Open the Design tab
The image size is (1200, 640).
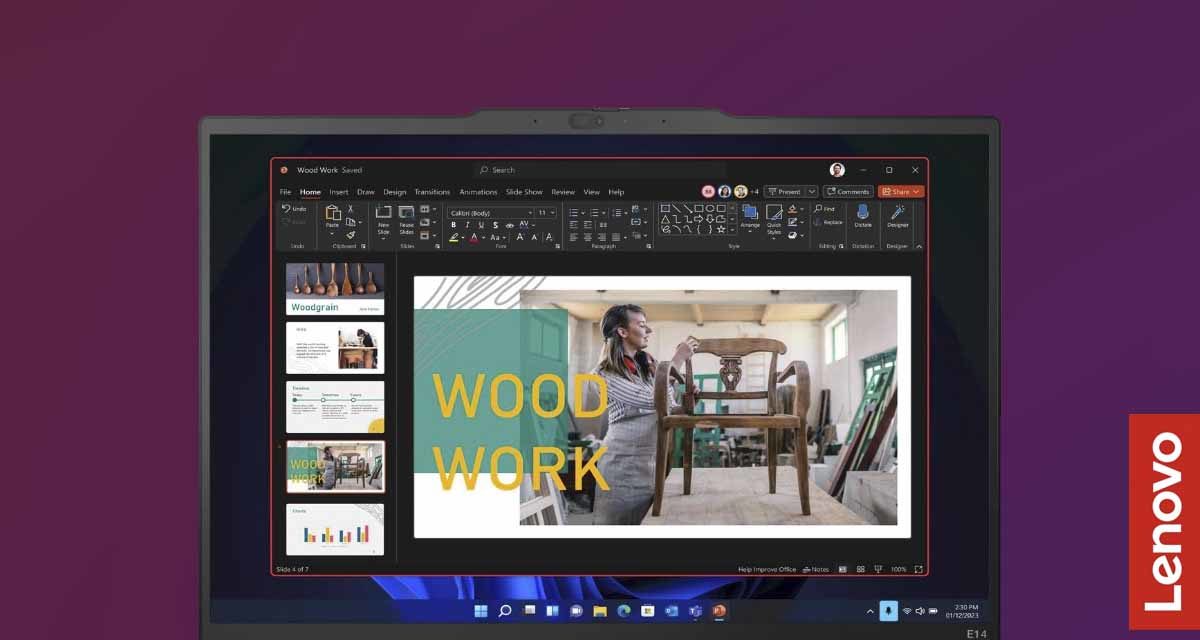click(394, 192)
